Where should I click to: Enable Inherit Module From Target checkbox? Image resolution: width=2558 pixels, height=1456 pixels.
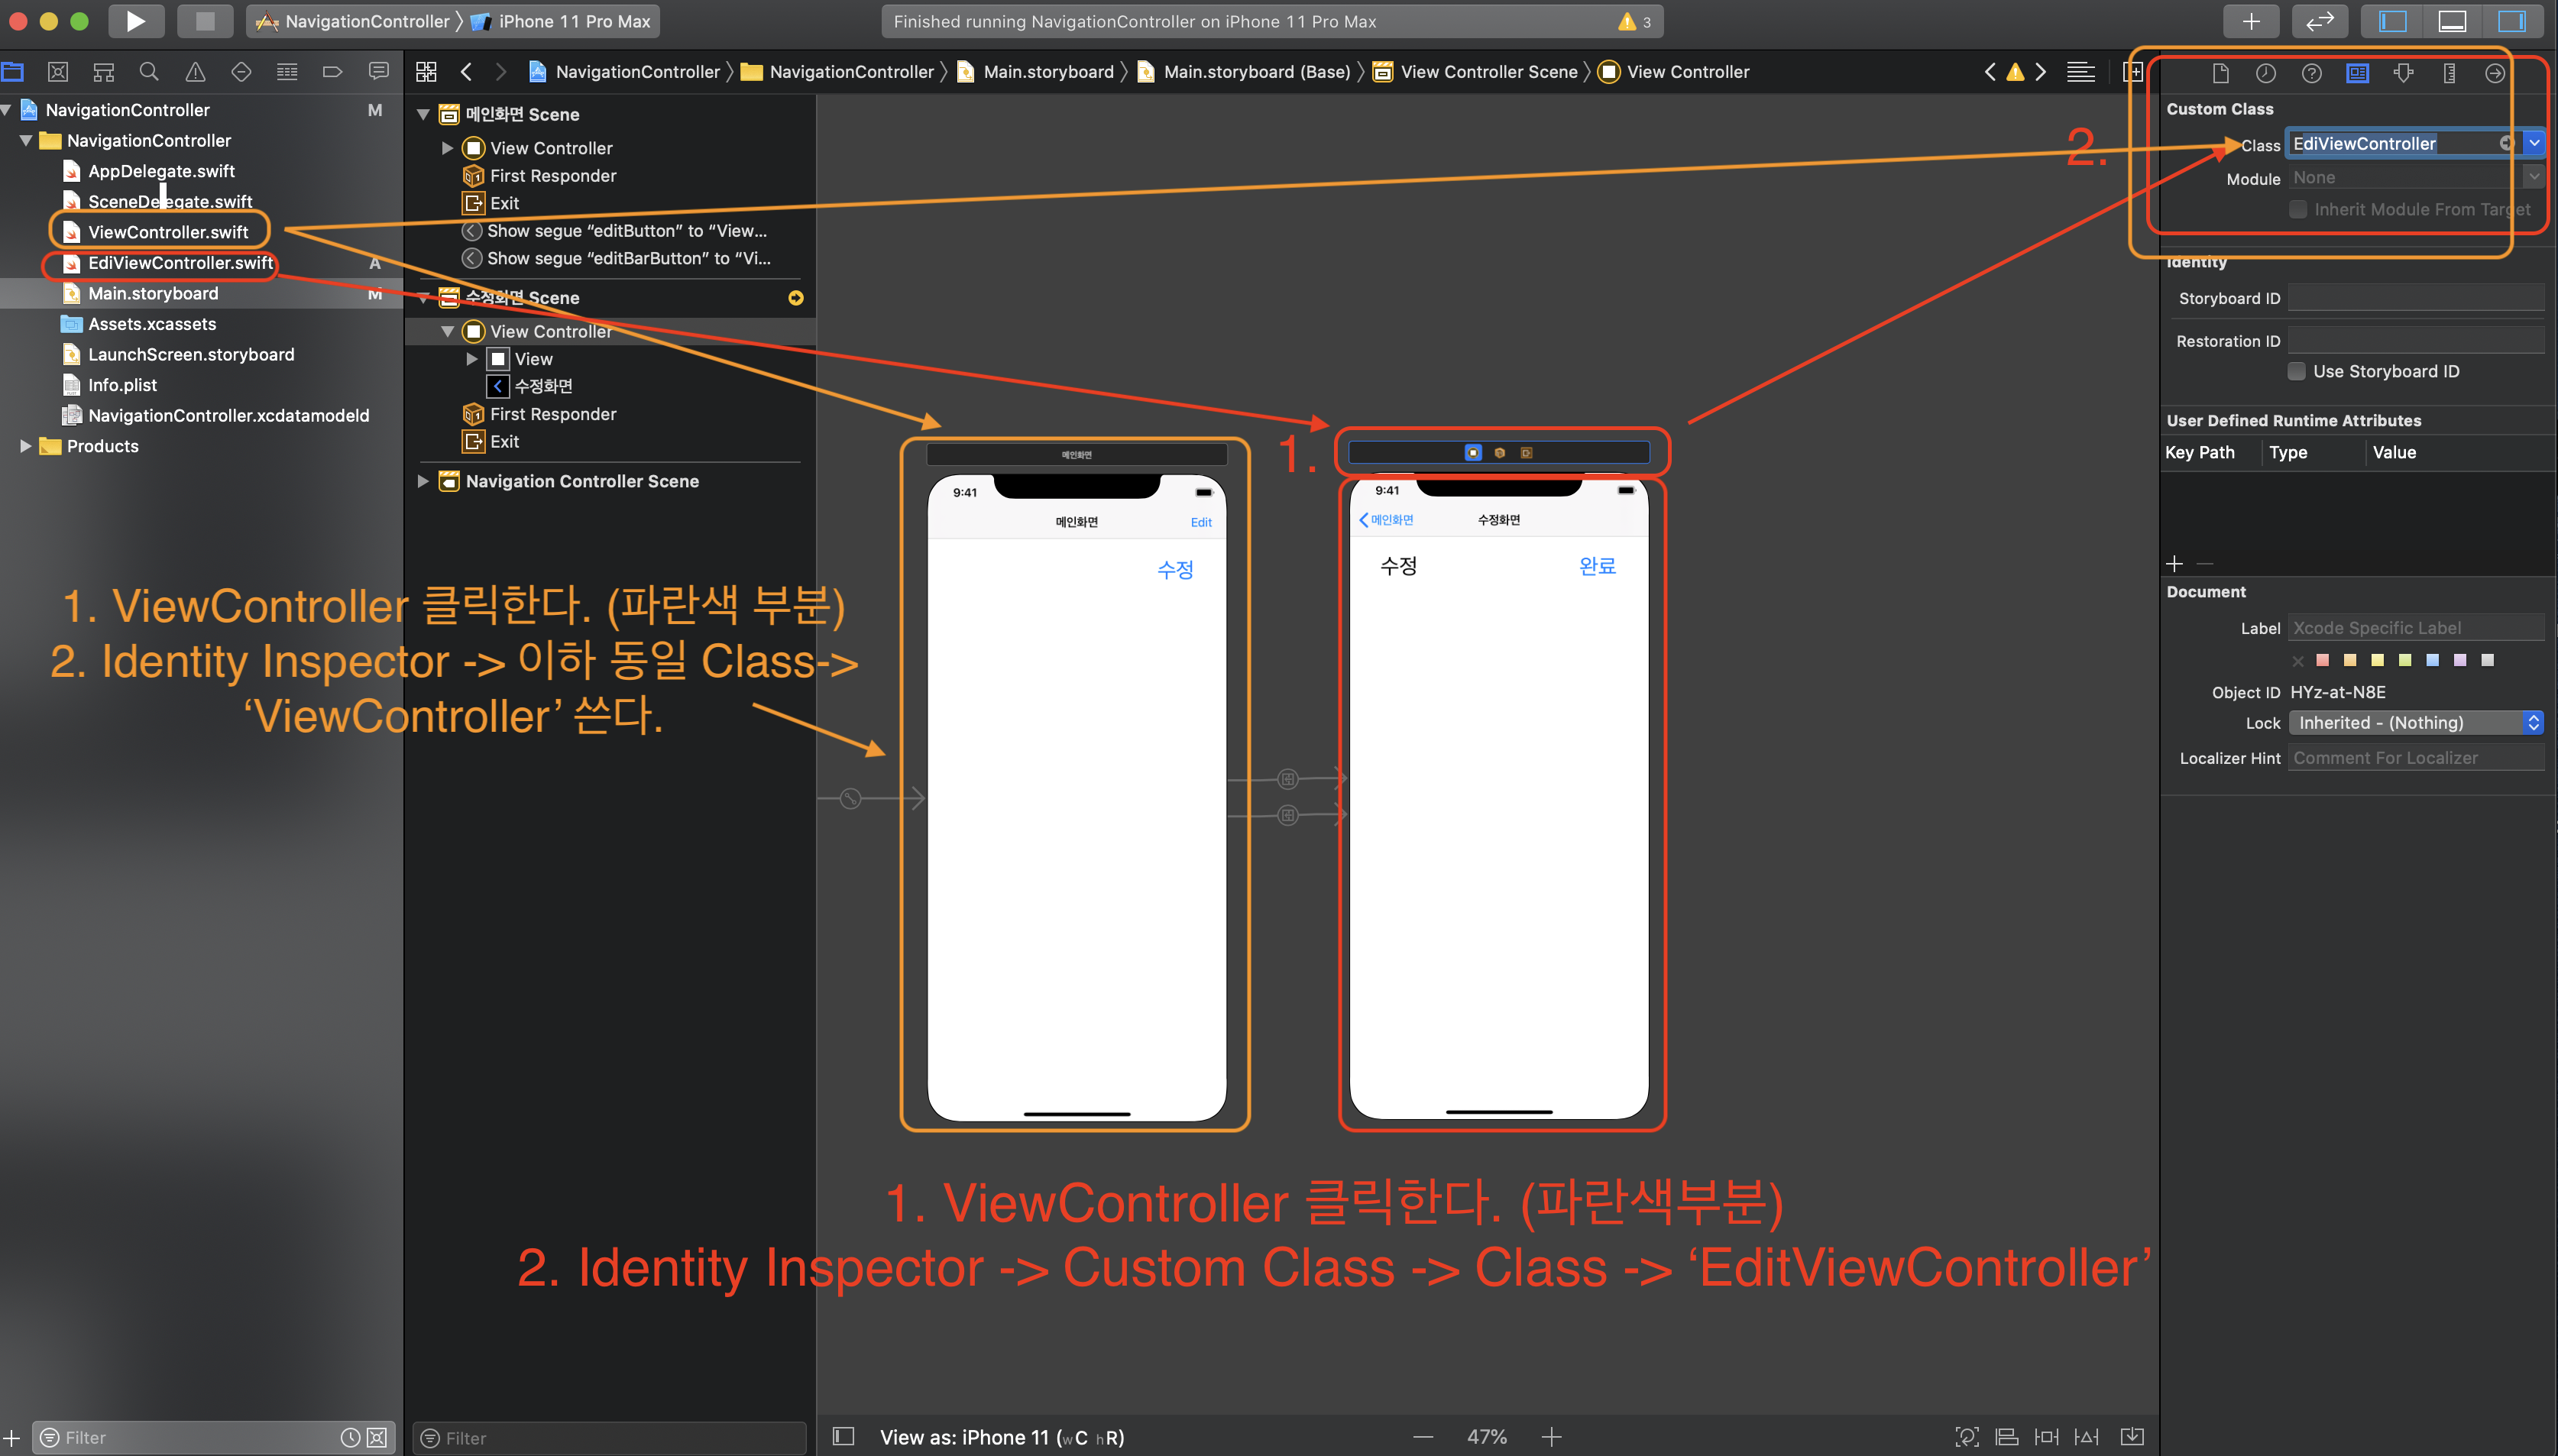(2298, 209)
